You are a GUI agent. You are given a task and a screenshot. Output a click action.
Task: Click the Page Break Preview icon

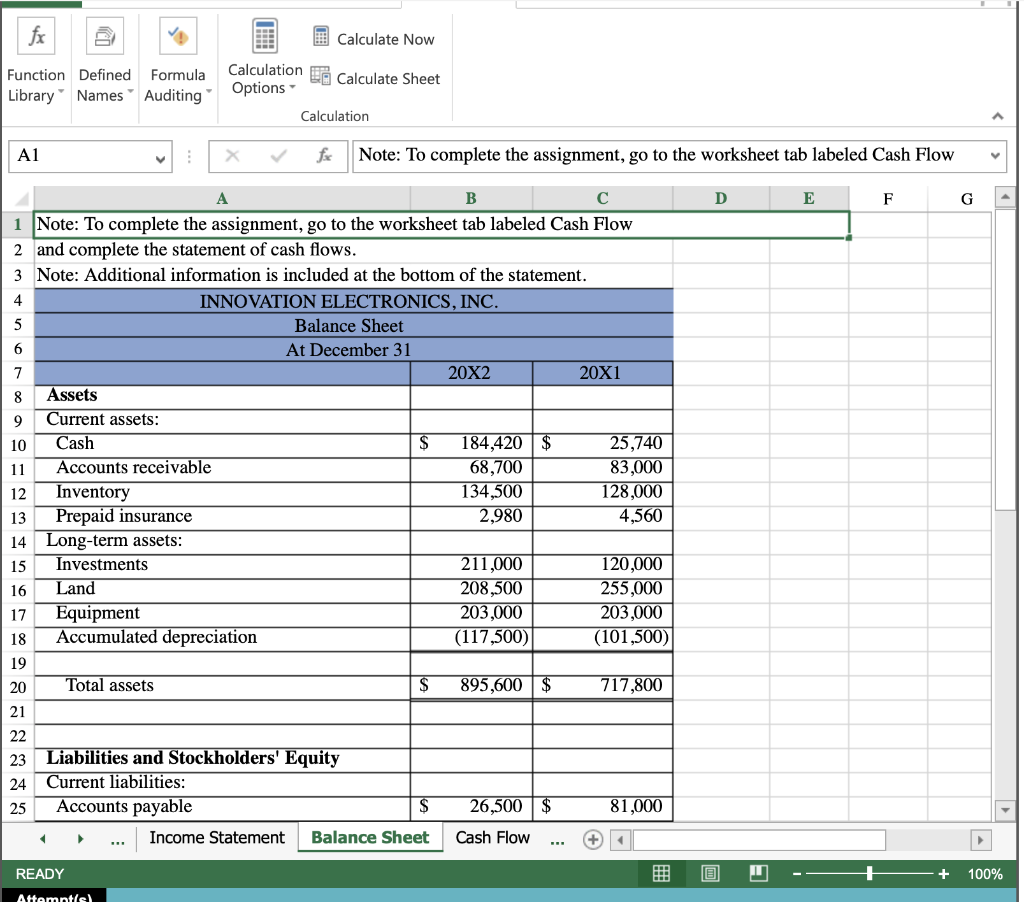click(757, 873)
